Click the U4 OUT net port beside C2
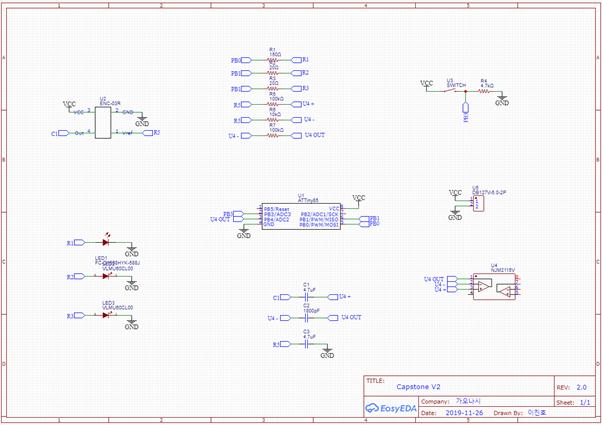Screen dimensions: 602x425 coord(347,318)
